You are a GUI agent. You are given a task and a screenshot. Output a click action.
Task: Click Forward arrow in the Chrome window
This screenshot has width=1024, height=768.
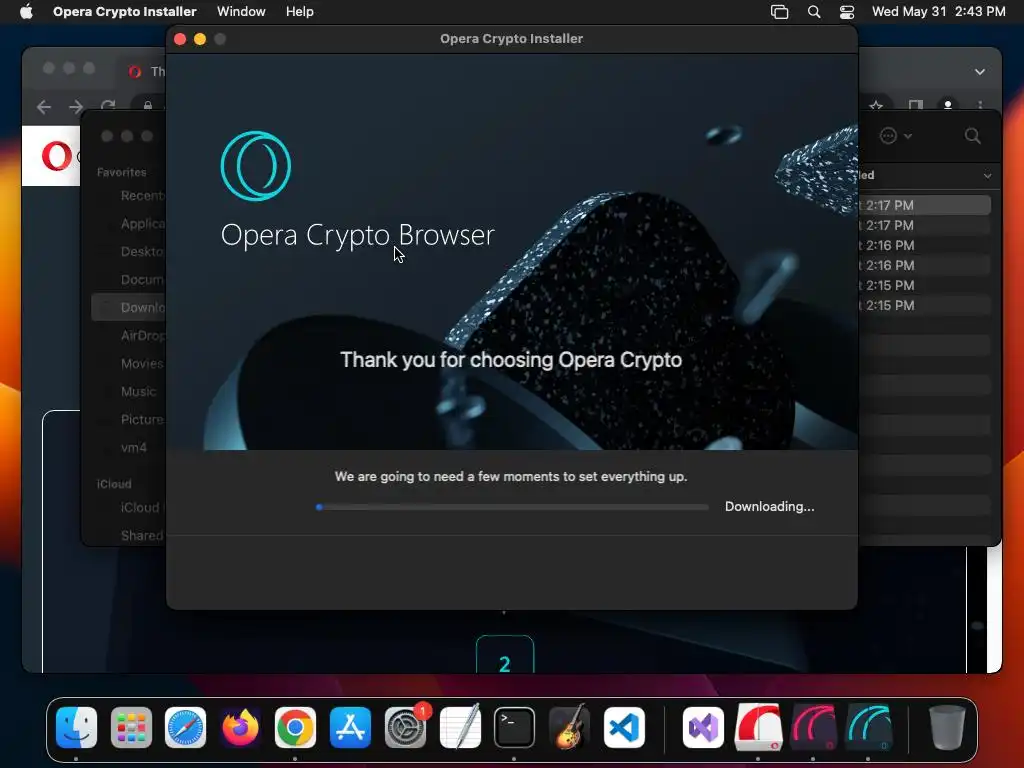76,106
